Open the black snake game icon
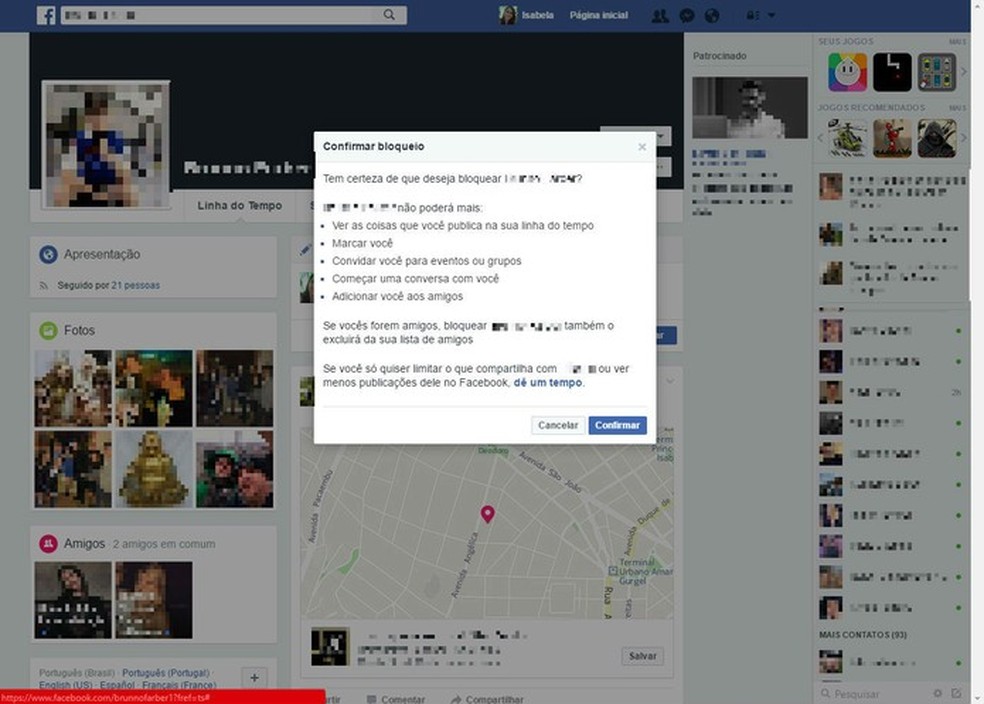The height and width of the screenshot is (704, 984). pyautogui.click(x=892, y=72)
